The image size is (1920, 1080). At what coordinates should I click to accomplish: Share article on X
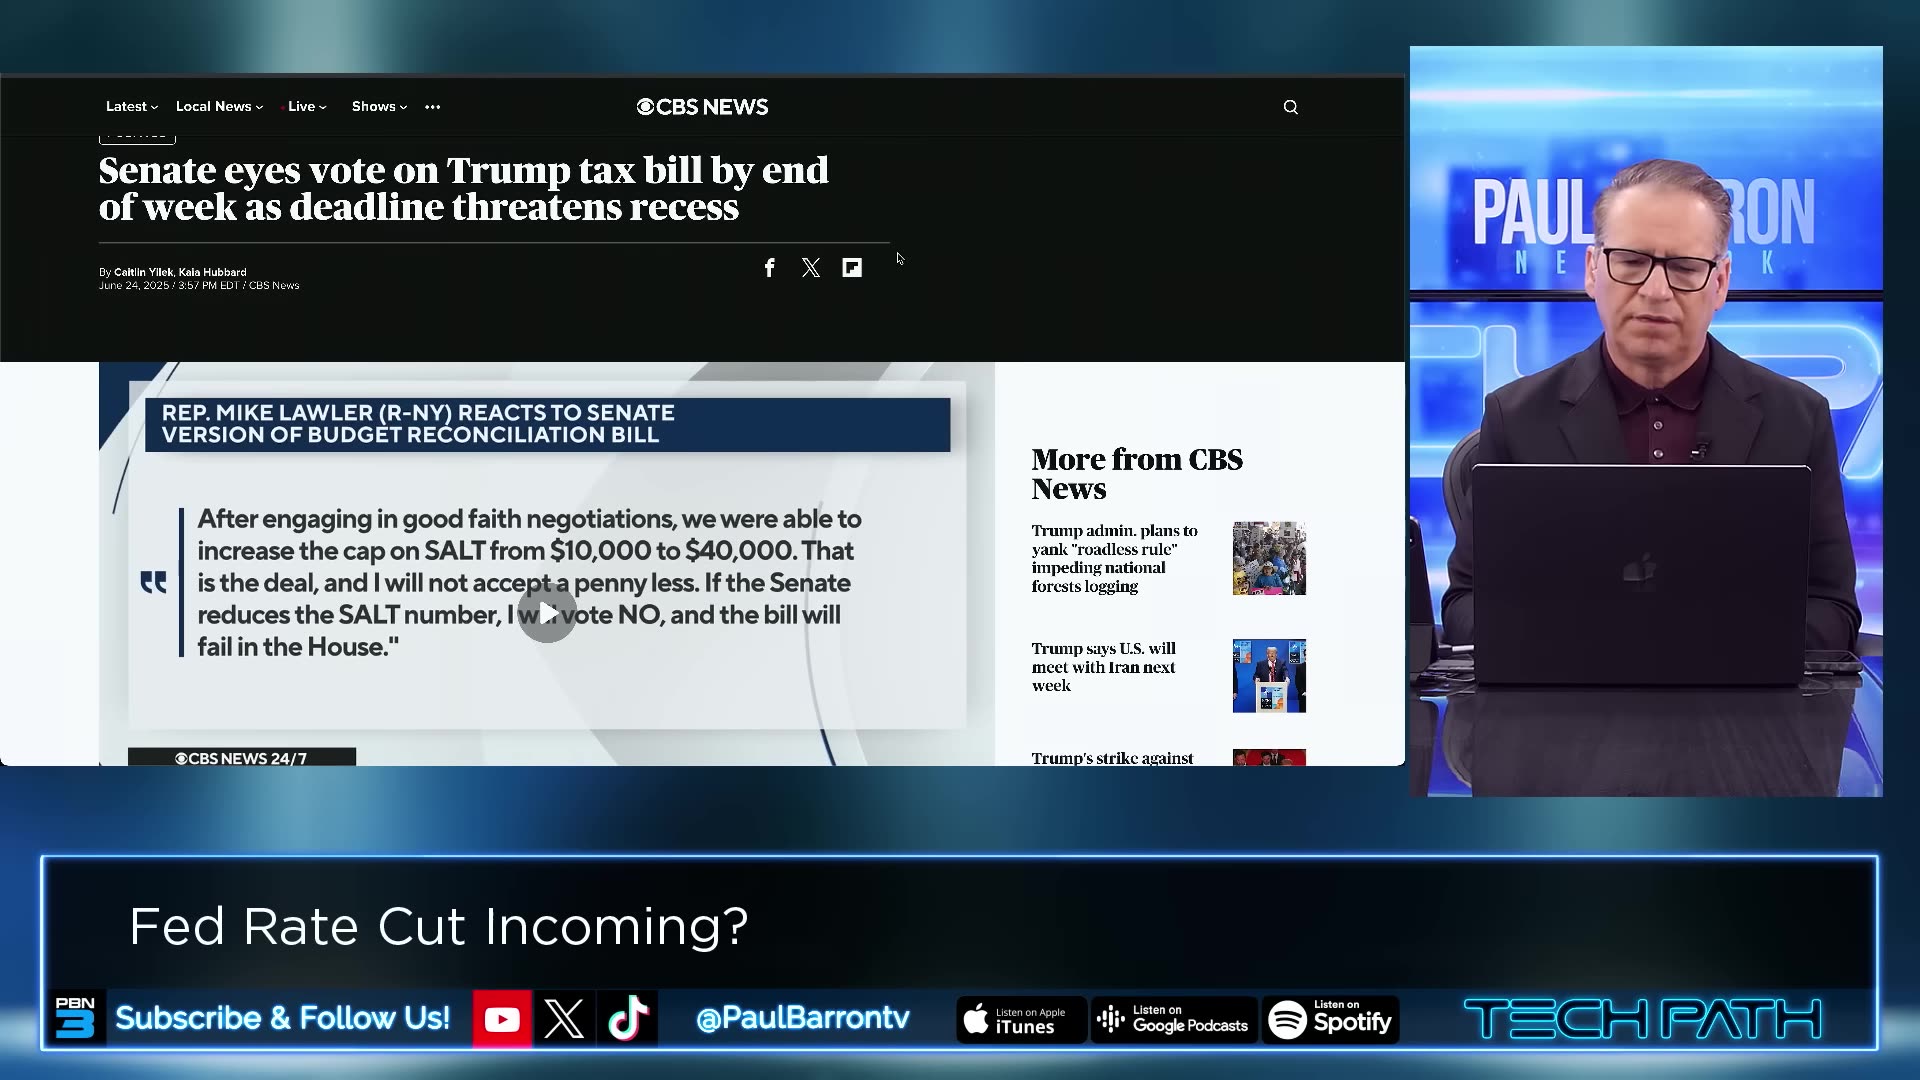pyautogui.click(x=810, y=268)
